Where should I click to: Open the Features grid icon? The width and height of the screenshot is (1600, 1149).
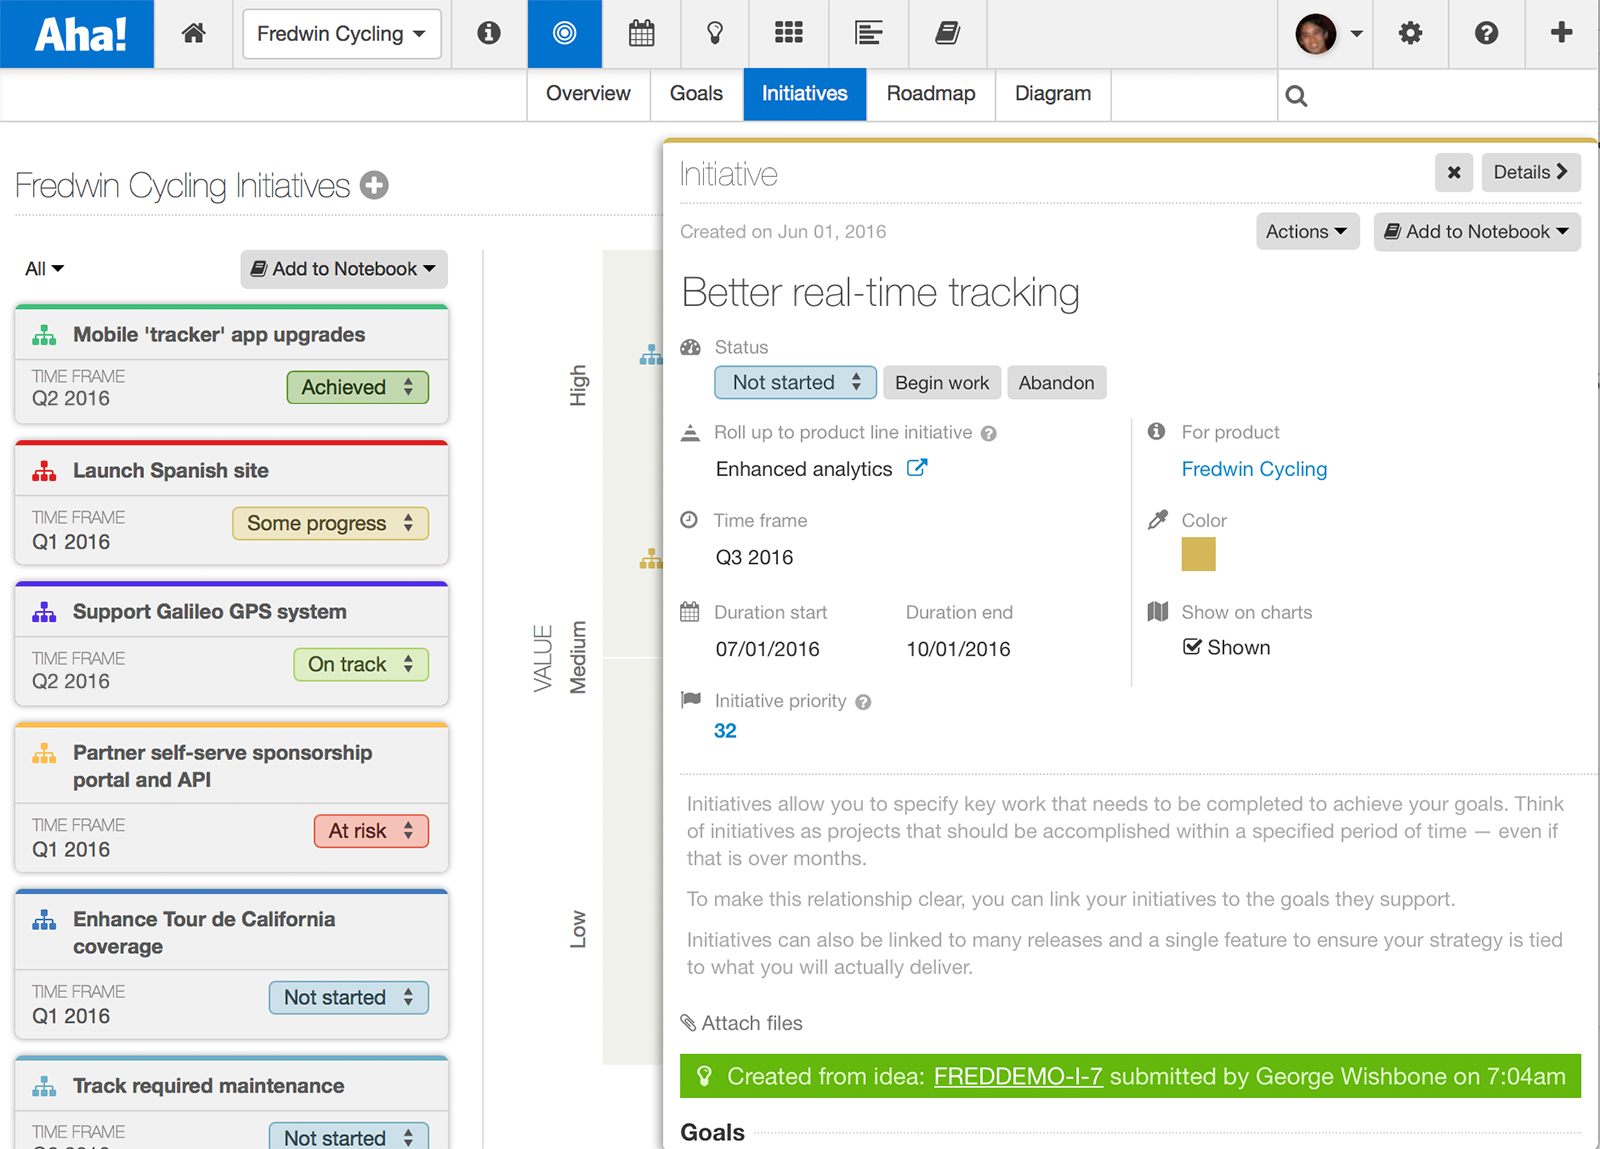(x=789, y=33)
